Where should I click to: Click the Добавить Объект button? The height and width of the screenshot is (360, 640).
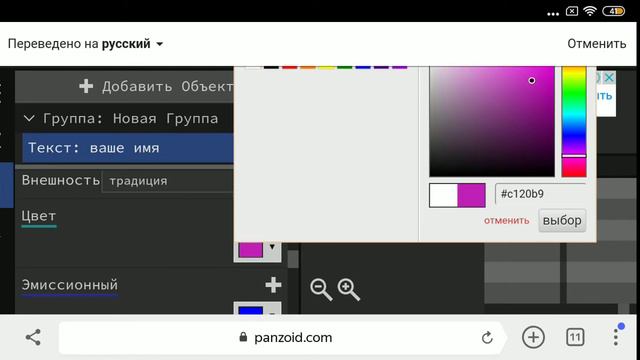[x=124, y=87]
